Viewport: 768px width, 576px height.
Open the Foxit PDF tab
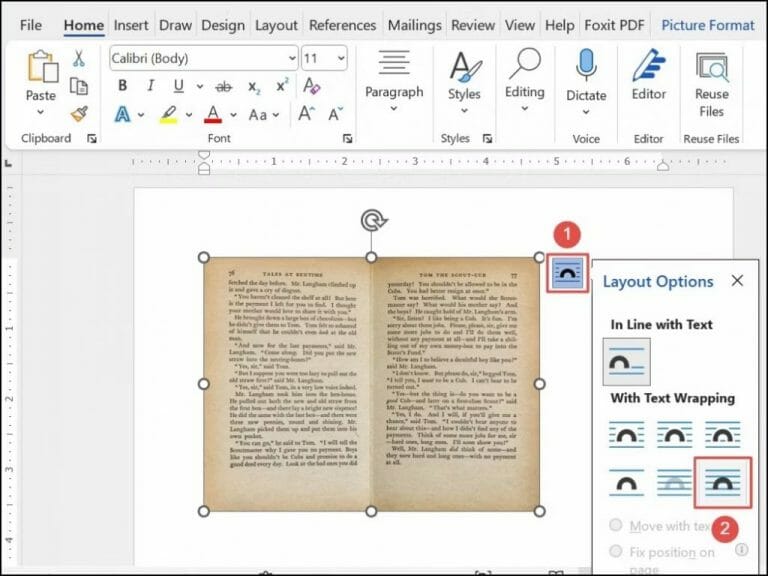(x=614, y=25)
